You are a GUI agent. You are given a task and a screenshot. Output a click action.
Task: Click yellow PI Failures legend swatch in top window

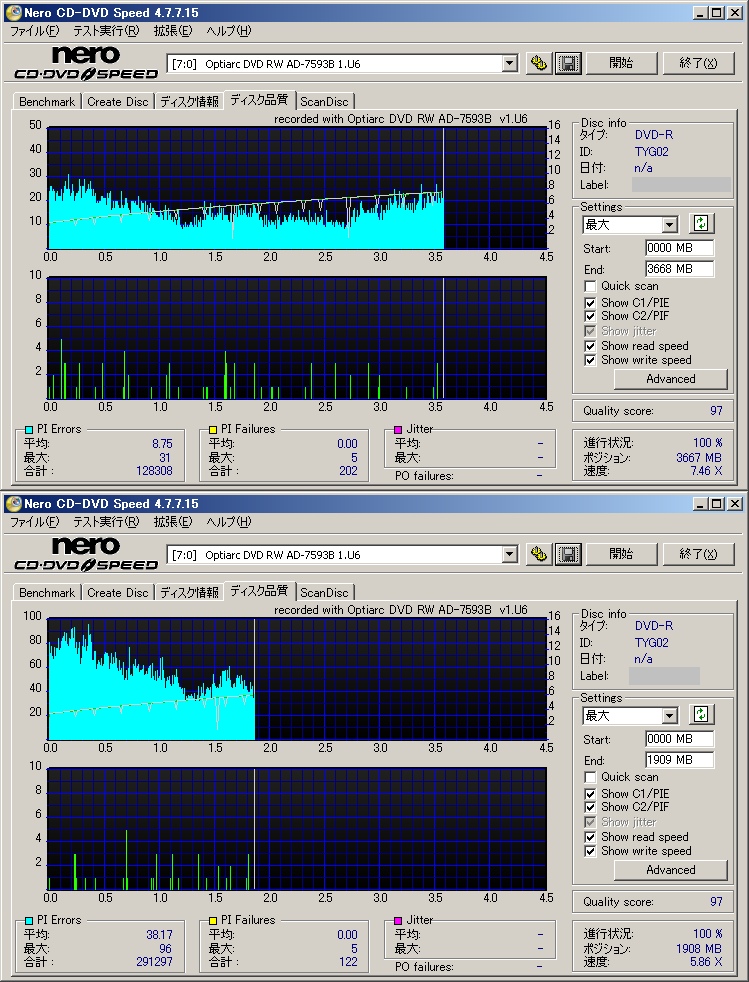213,430
